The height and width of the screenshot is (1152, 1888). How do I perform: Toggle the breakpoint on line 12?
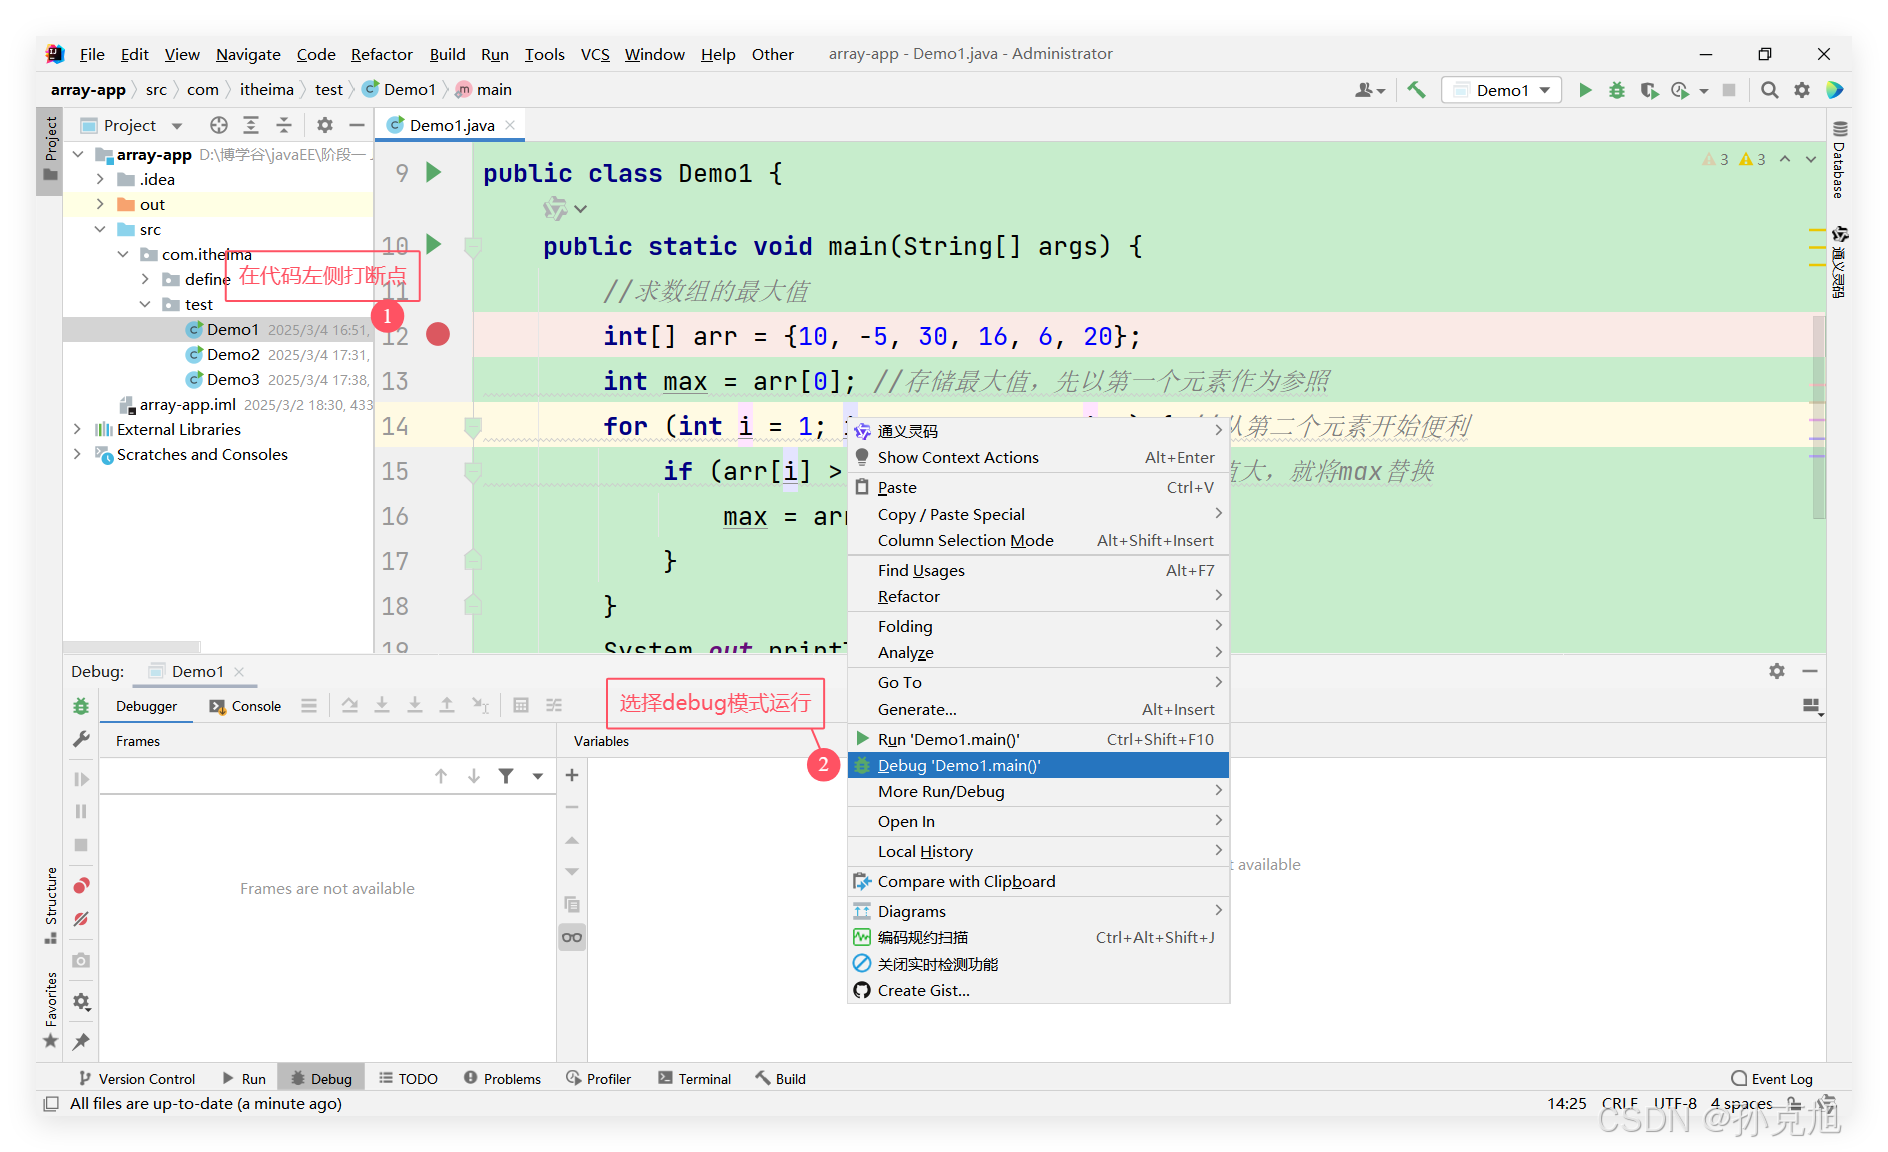tap(438, 335)
